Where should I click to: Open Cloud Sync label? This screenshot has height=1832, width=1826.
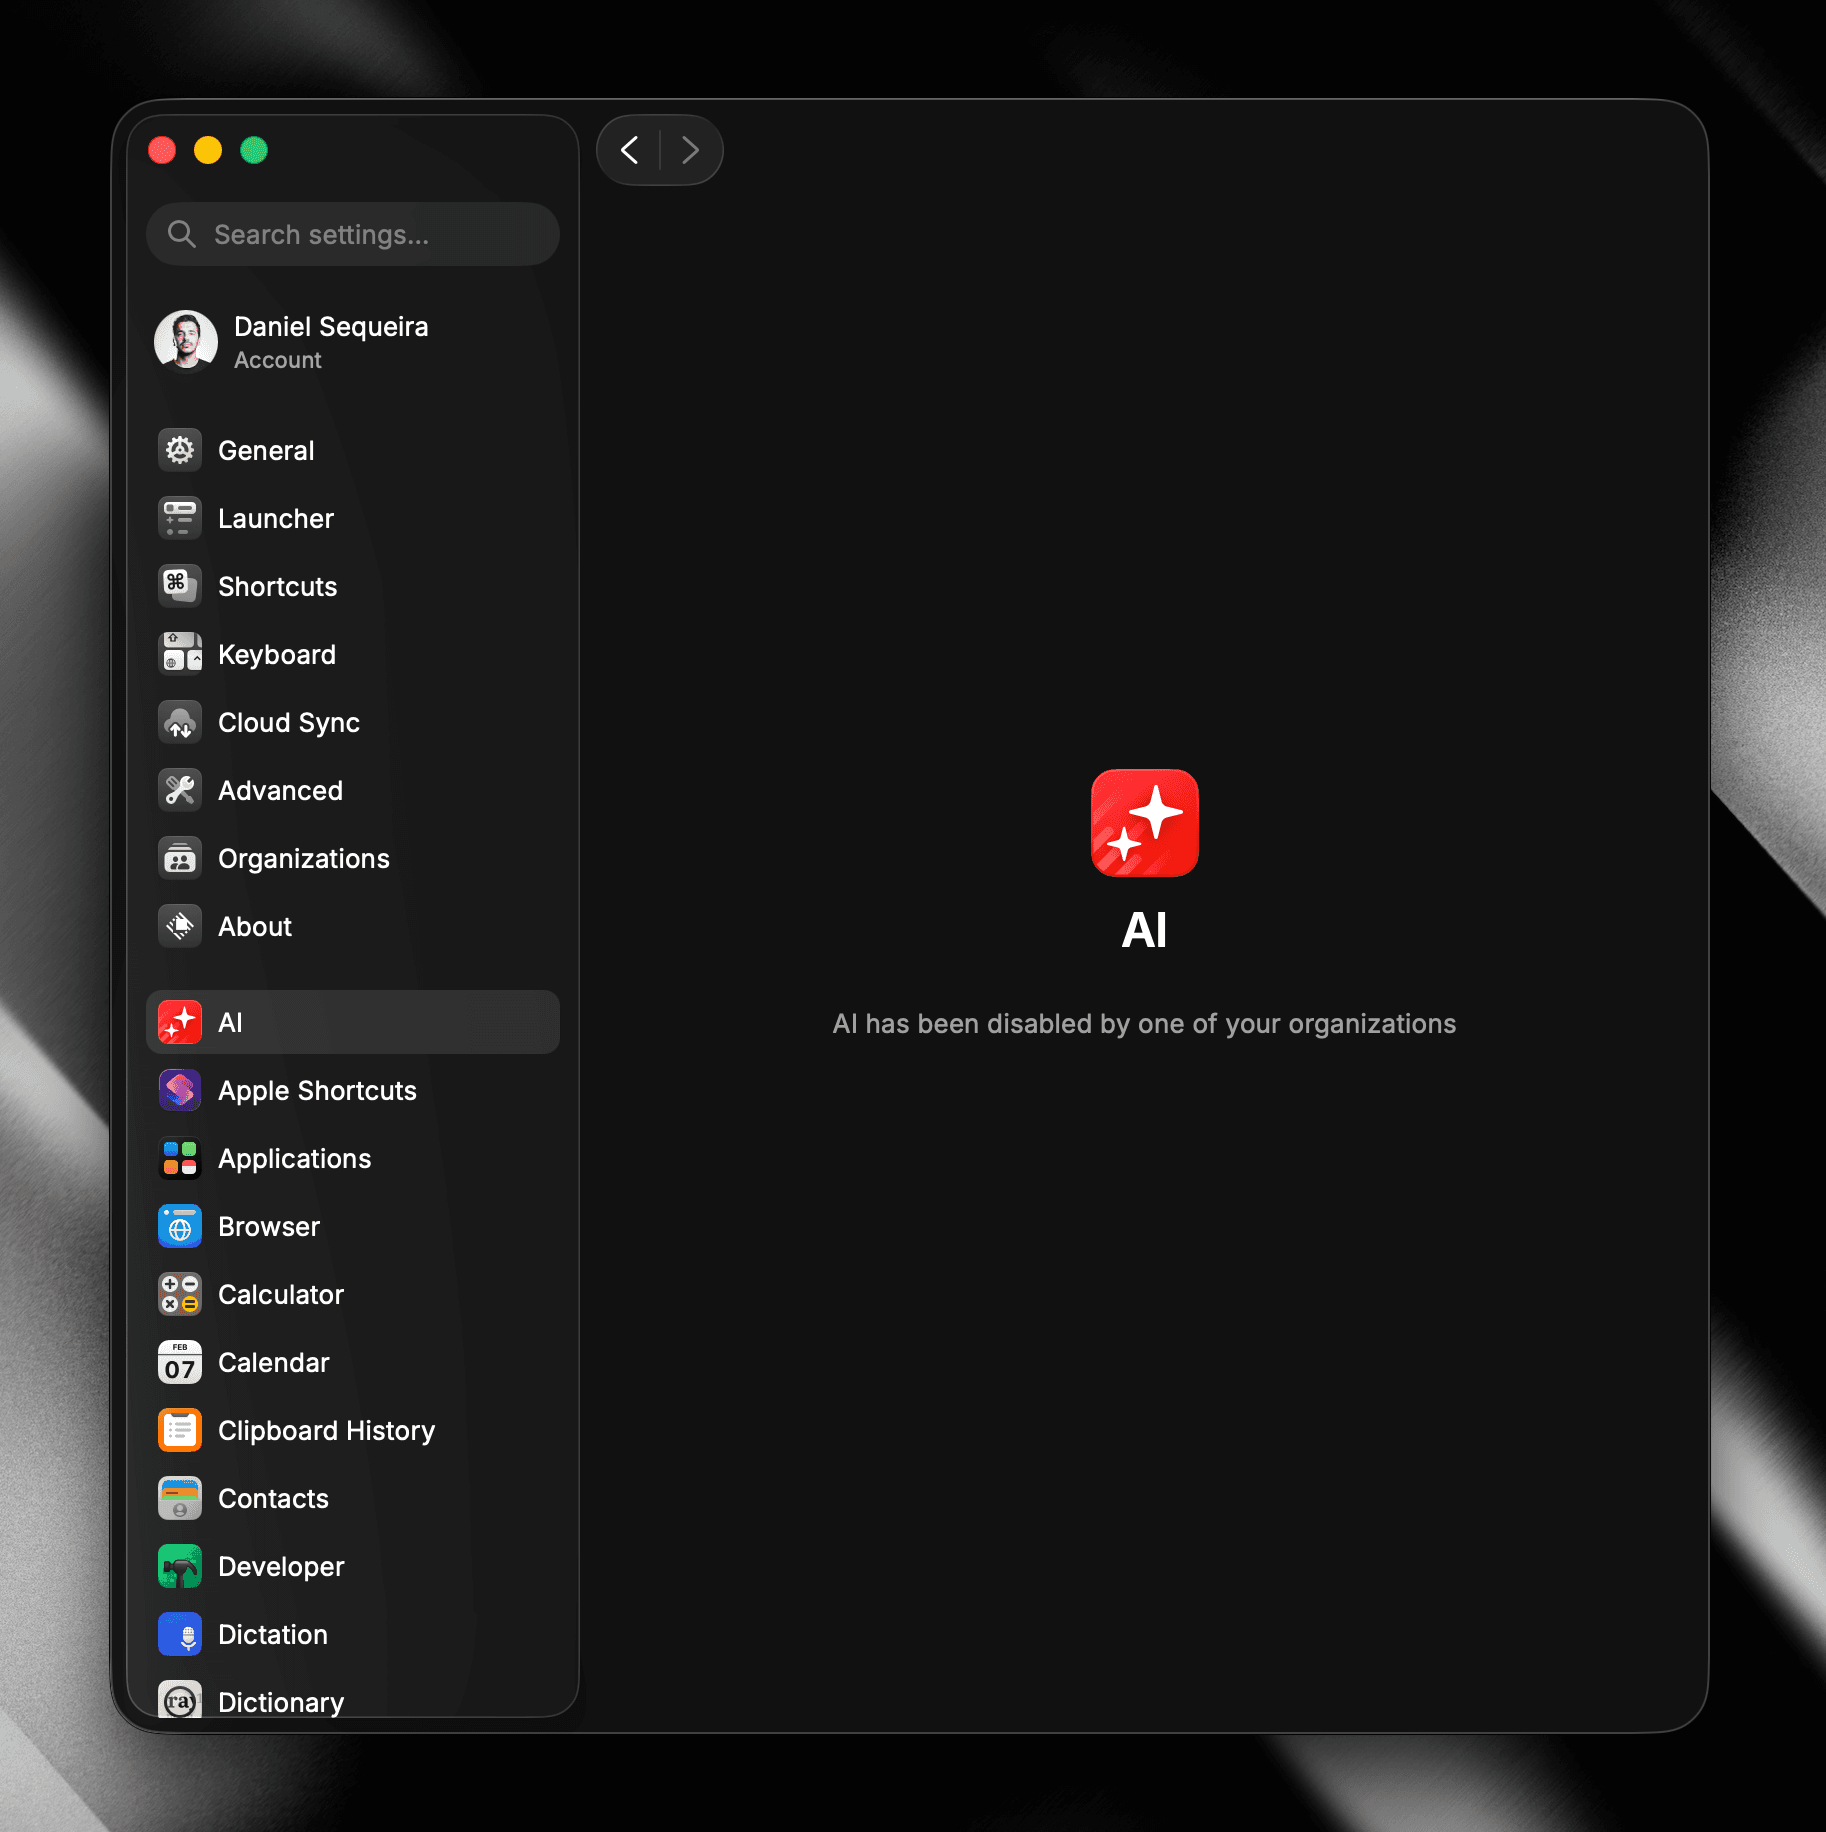(x=289, y=723)
